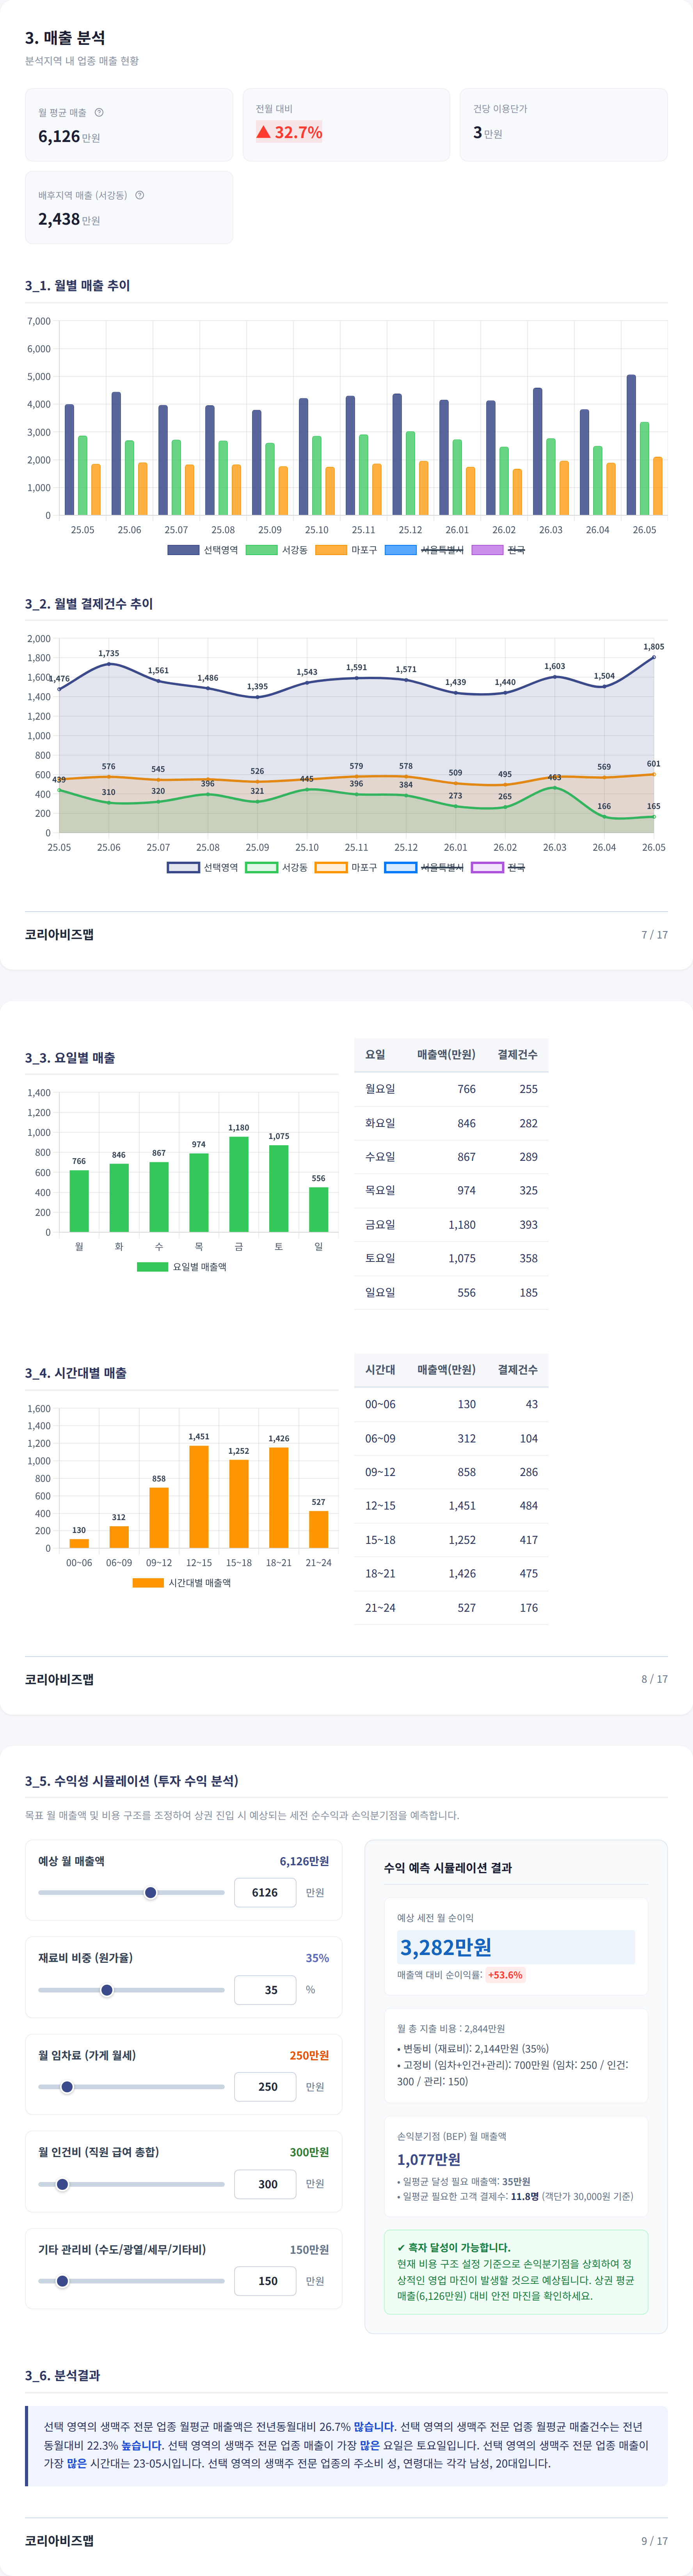Click the 00~06 bar in 시간대별 매출 chart
693x2576 pixels.
[x=79, y=1543]
